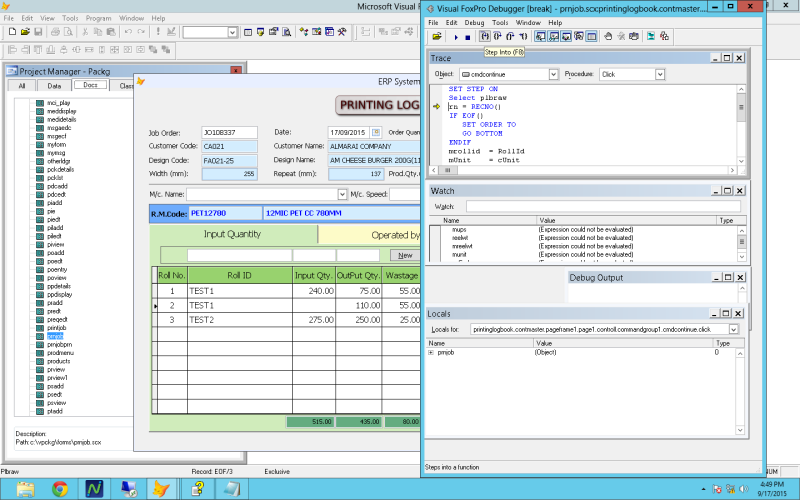Click Open icon in debugger toolbar
Viewport: 800px width, 500px height.
[437, 37]
